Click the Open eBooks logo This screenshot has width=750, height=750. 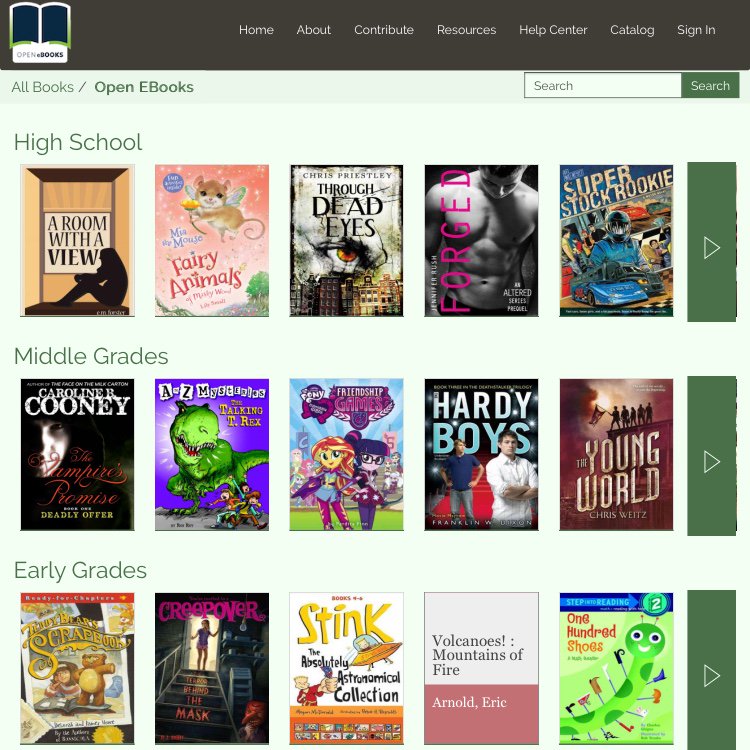(x=40, y=33)
